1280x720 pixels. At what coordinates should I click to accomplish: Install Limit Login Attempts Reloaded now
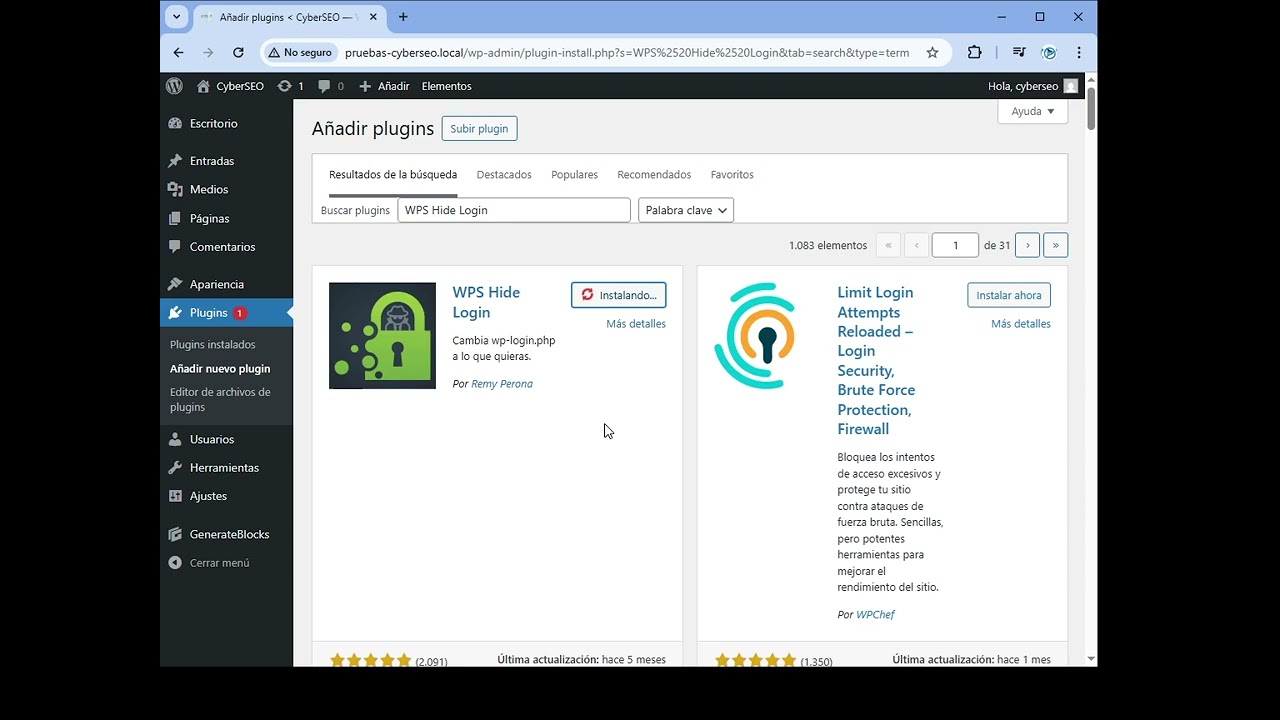pyautogui.click(x=1009, y=295)
